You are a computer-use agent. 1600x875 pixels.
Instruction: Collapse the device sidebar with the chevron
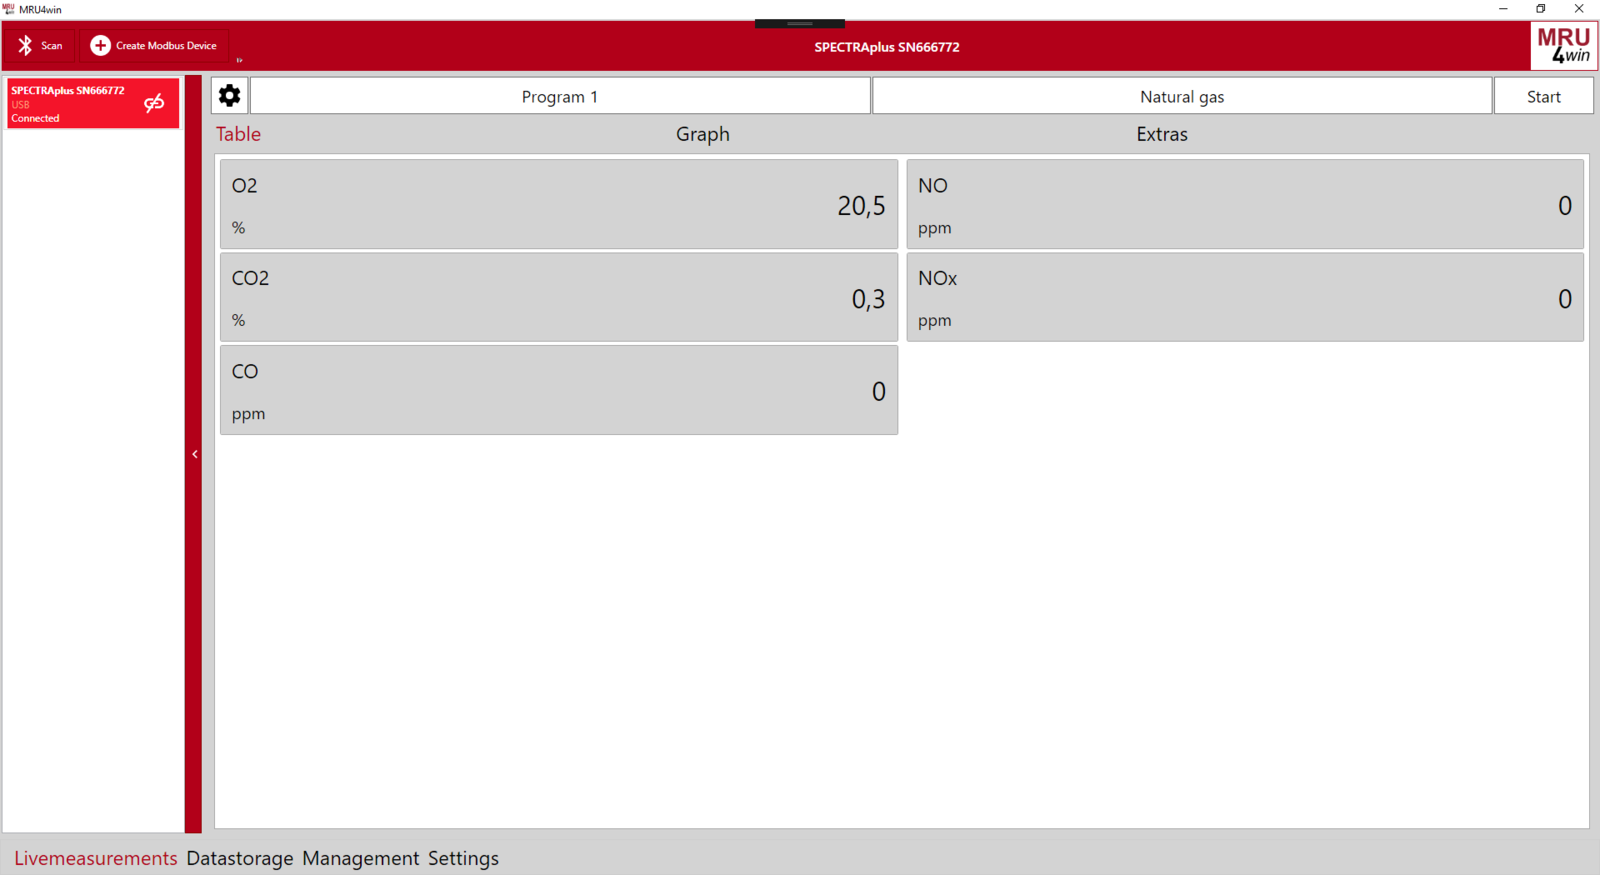(x=194, y=454)
